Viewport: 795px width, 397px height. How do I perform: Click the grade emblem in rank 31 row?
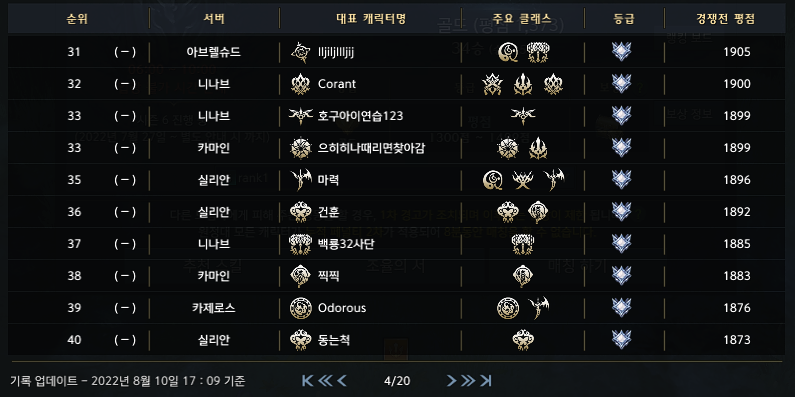click(x=622, y=52)
